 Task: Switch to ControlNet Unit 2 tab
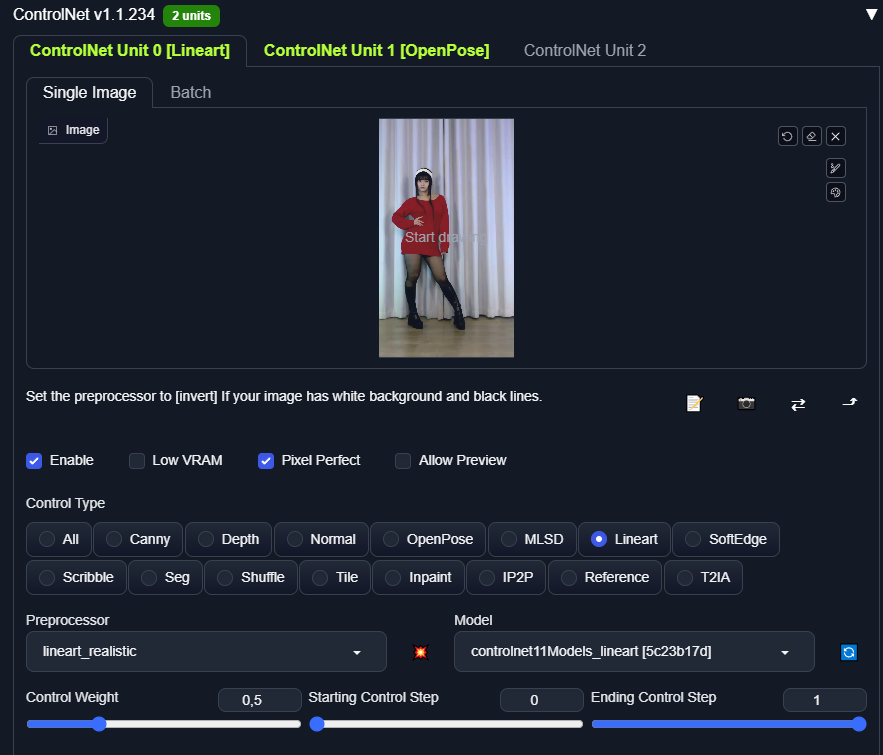pos(585,51)
